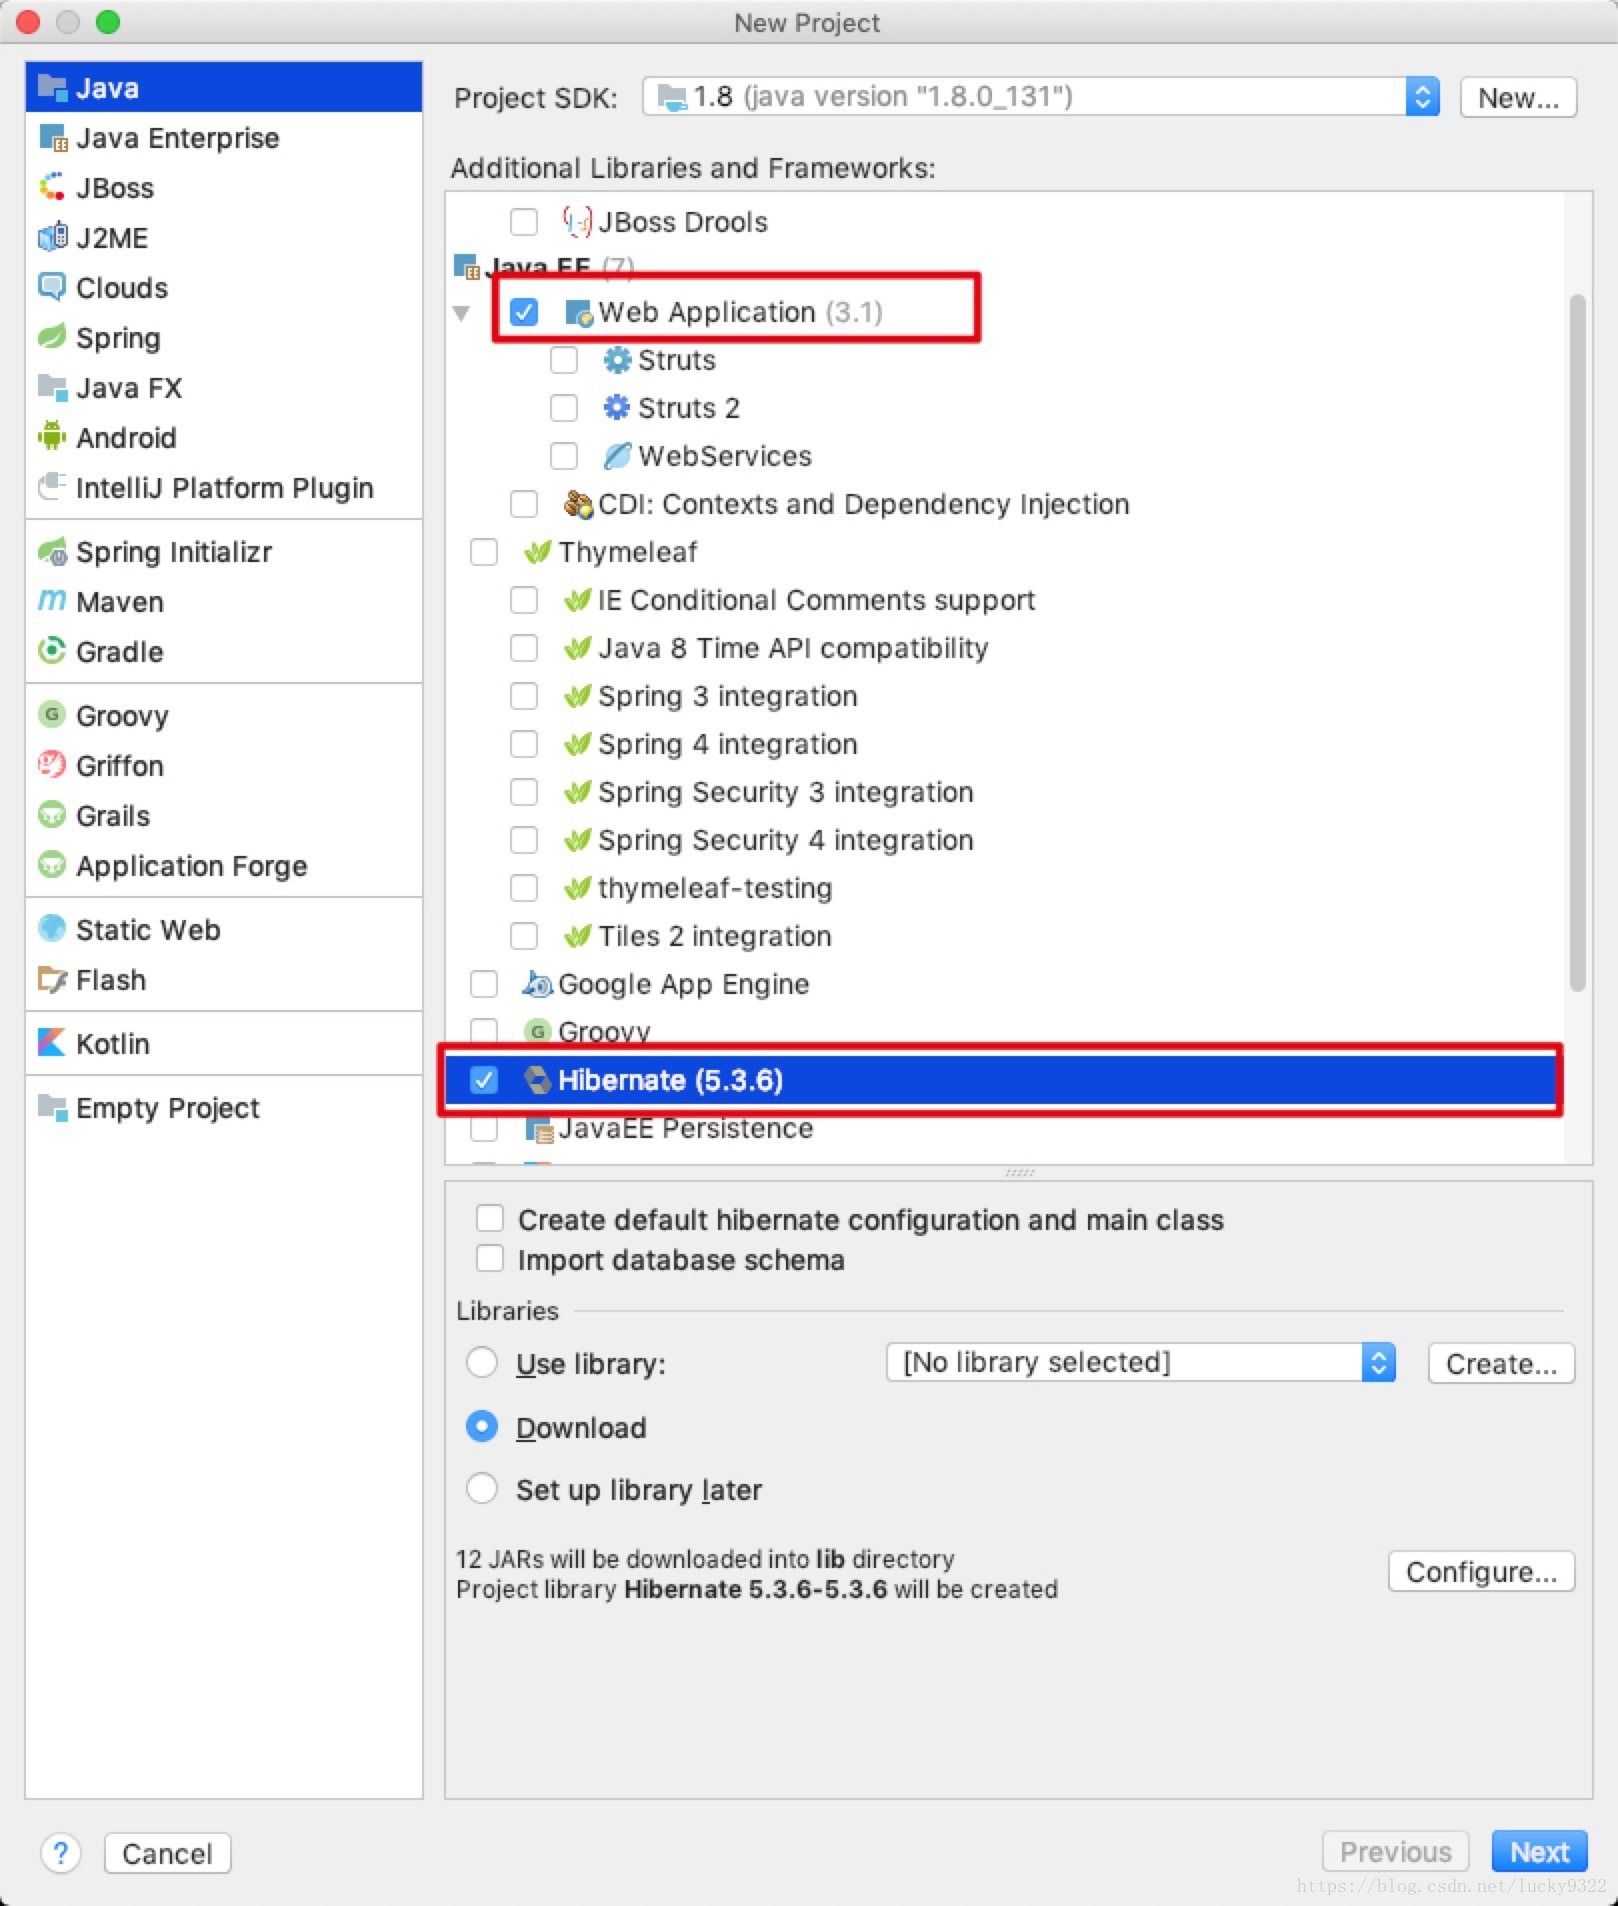Choose Empty Project in the list

pos(224,1108)
